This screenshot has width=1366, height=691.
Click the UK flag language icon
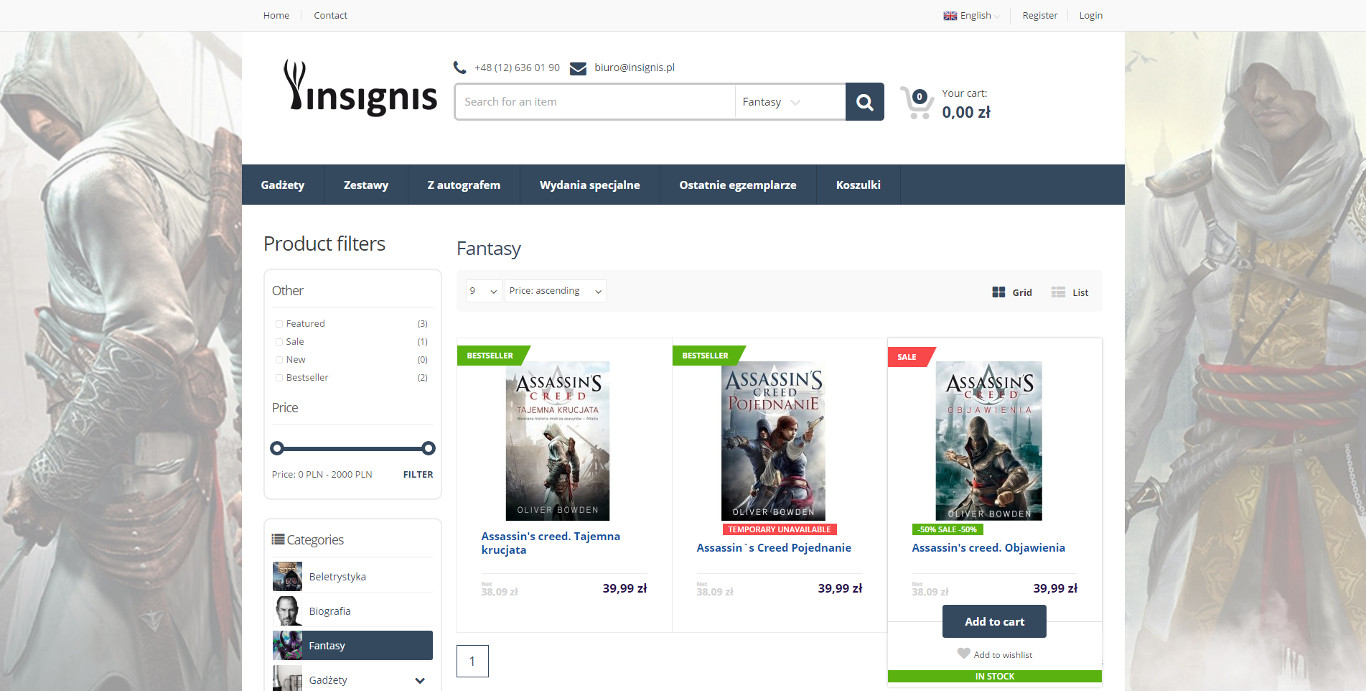click(950, 16)
